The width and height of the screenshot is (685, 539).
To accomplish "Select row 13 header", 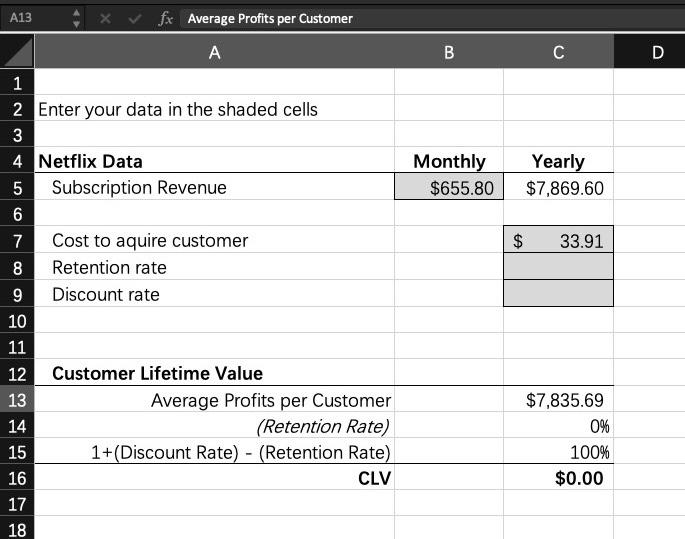I will coord(17,400).
